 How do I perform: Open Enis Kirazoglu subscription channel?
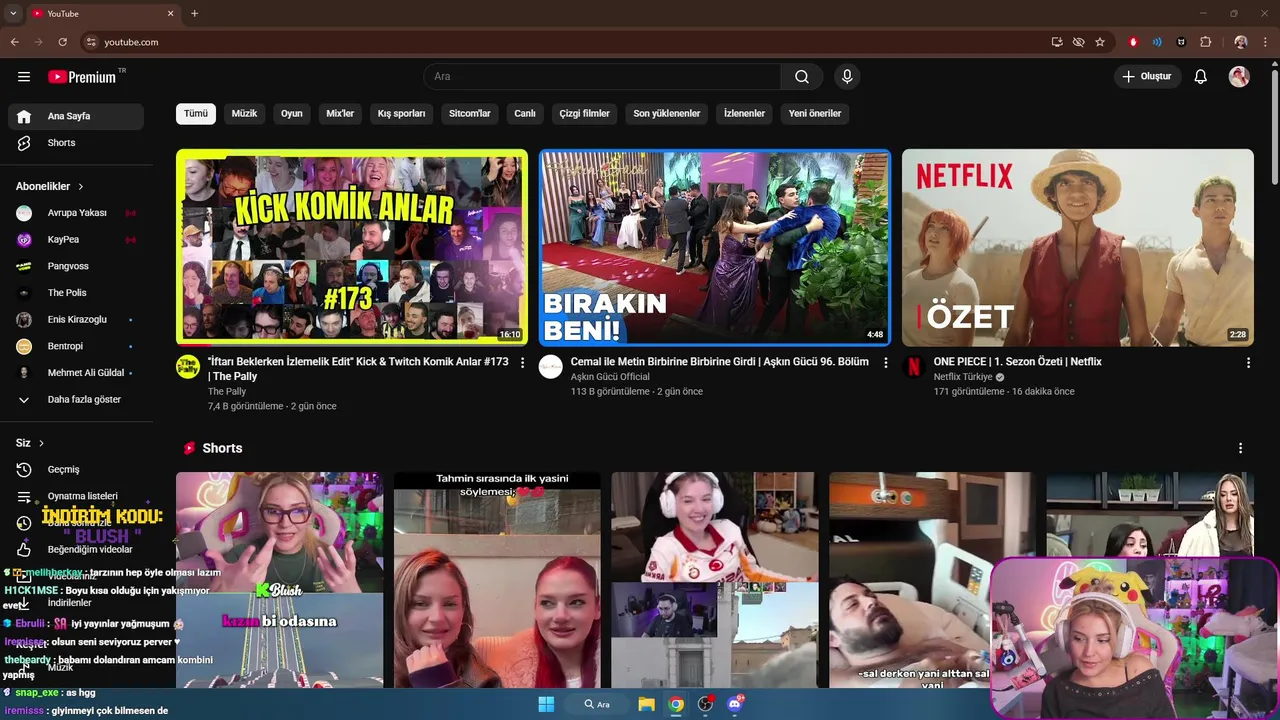(76, 319)
